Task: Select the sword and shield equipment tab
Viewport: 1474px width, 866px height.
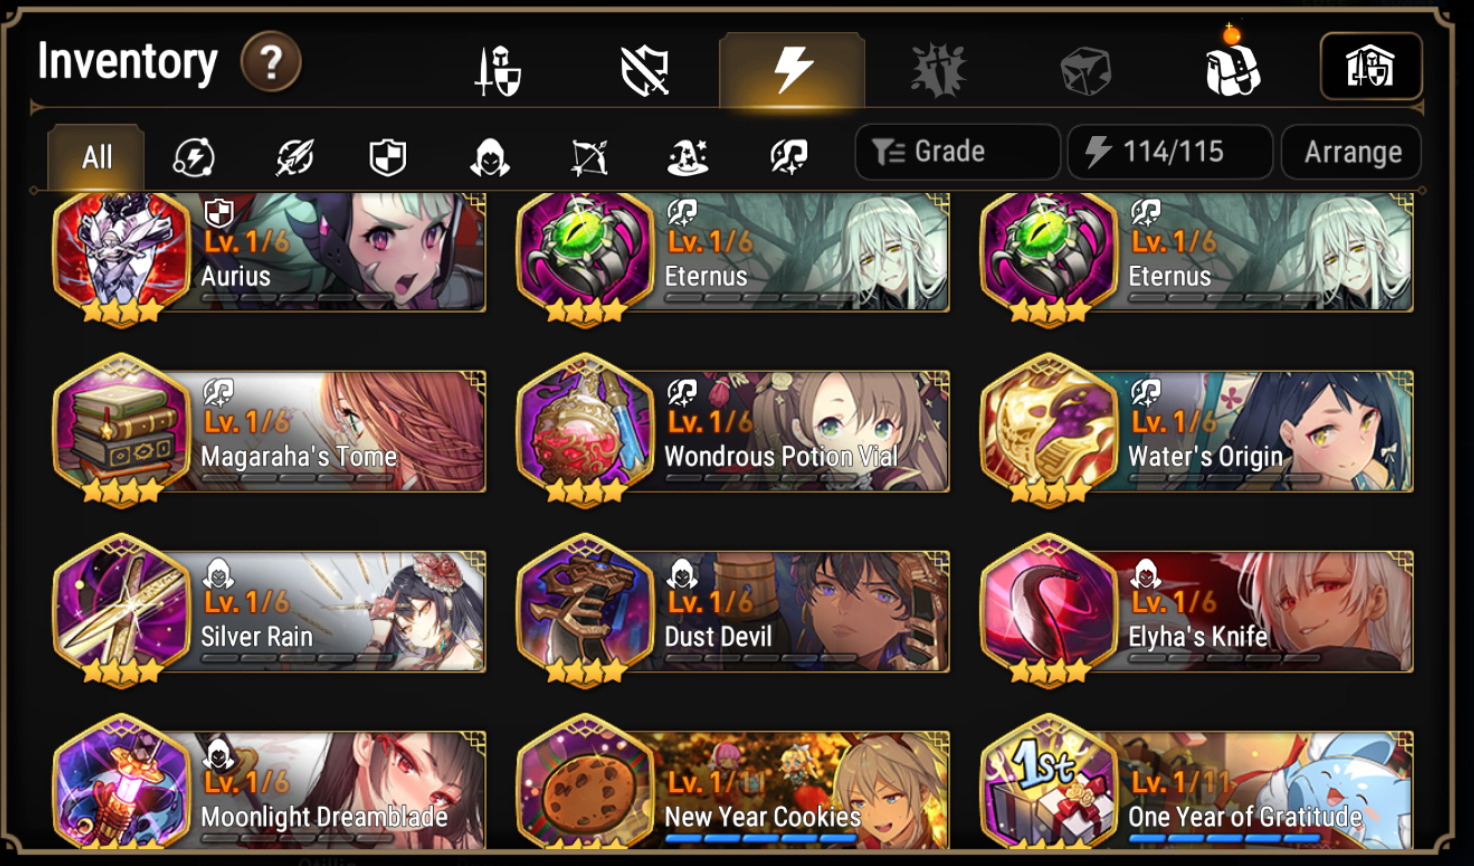Action: (497, 71)
